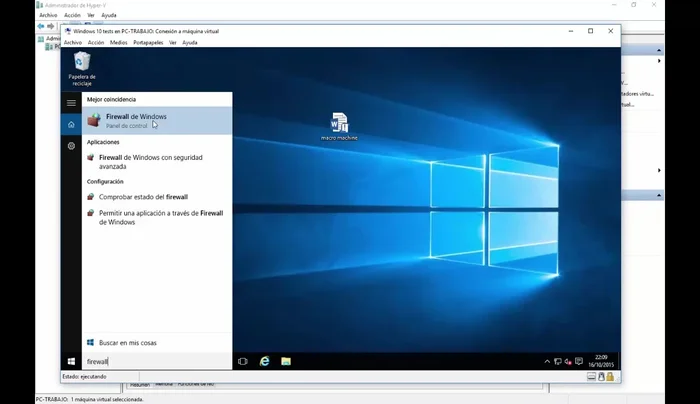The image size is (700, 404).
Task: Open Archivo menu in VM connection window
Action: pos(73,43)
